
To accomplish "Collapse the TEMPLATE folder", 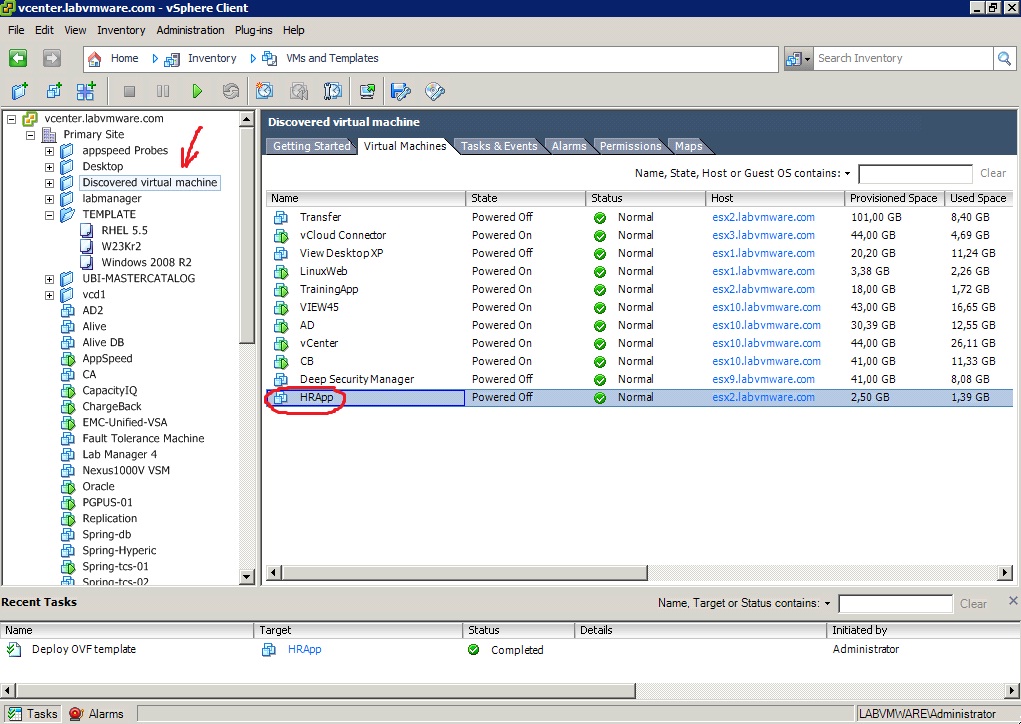I will tap(49, 215).
